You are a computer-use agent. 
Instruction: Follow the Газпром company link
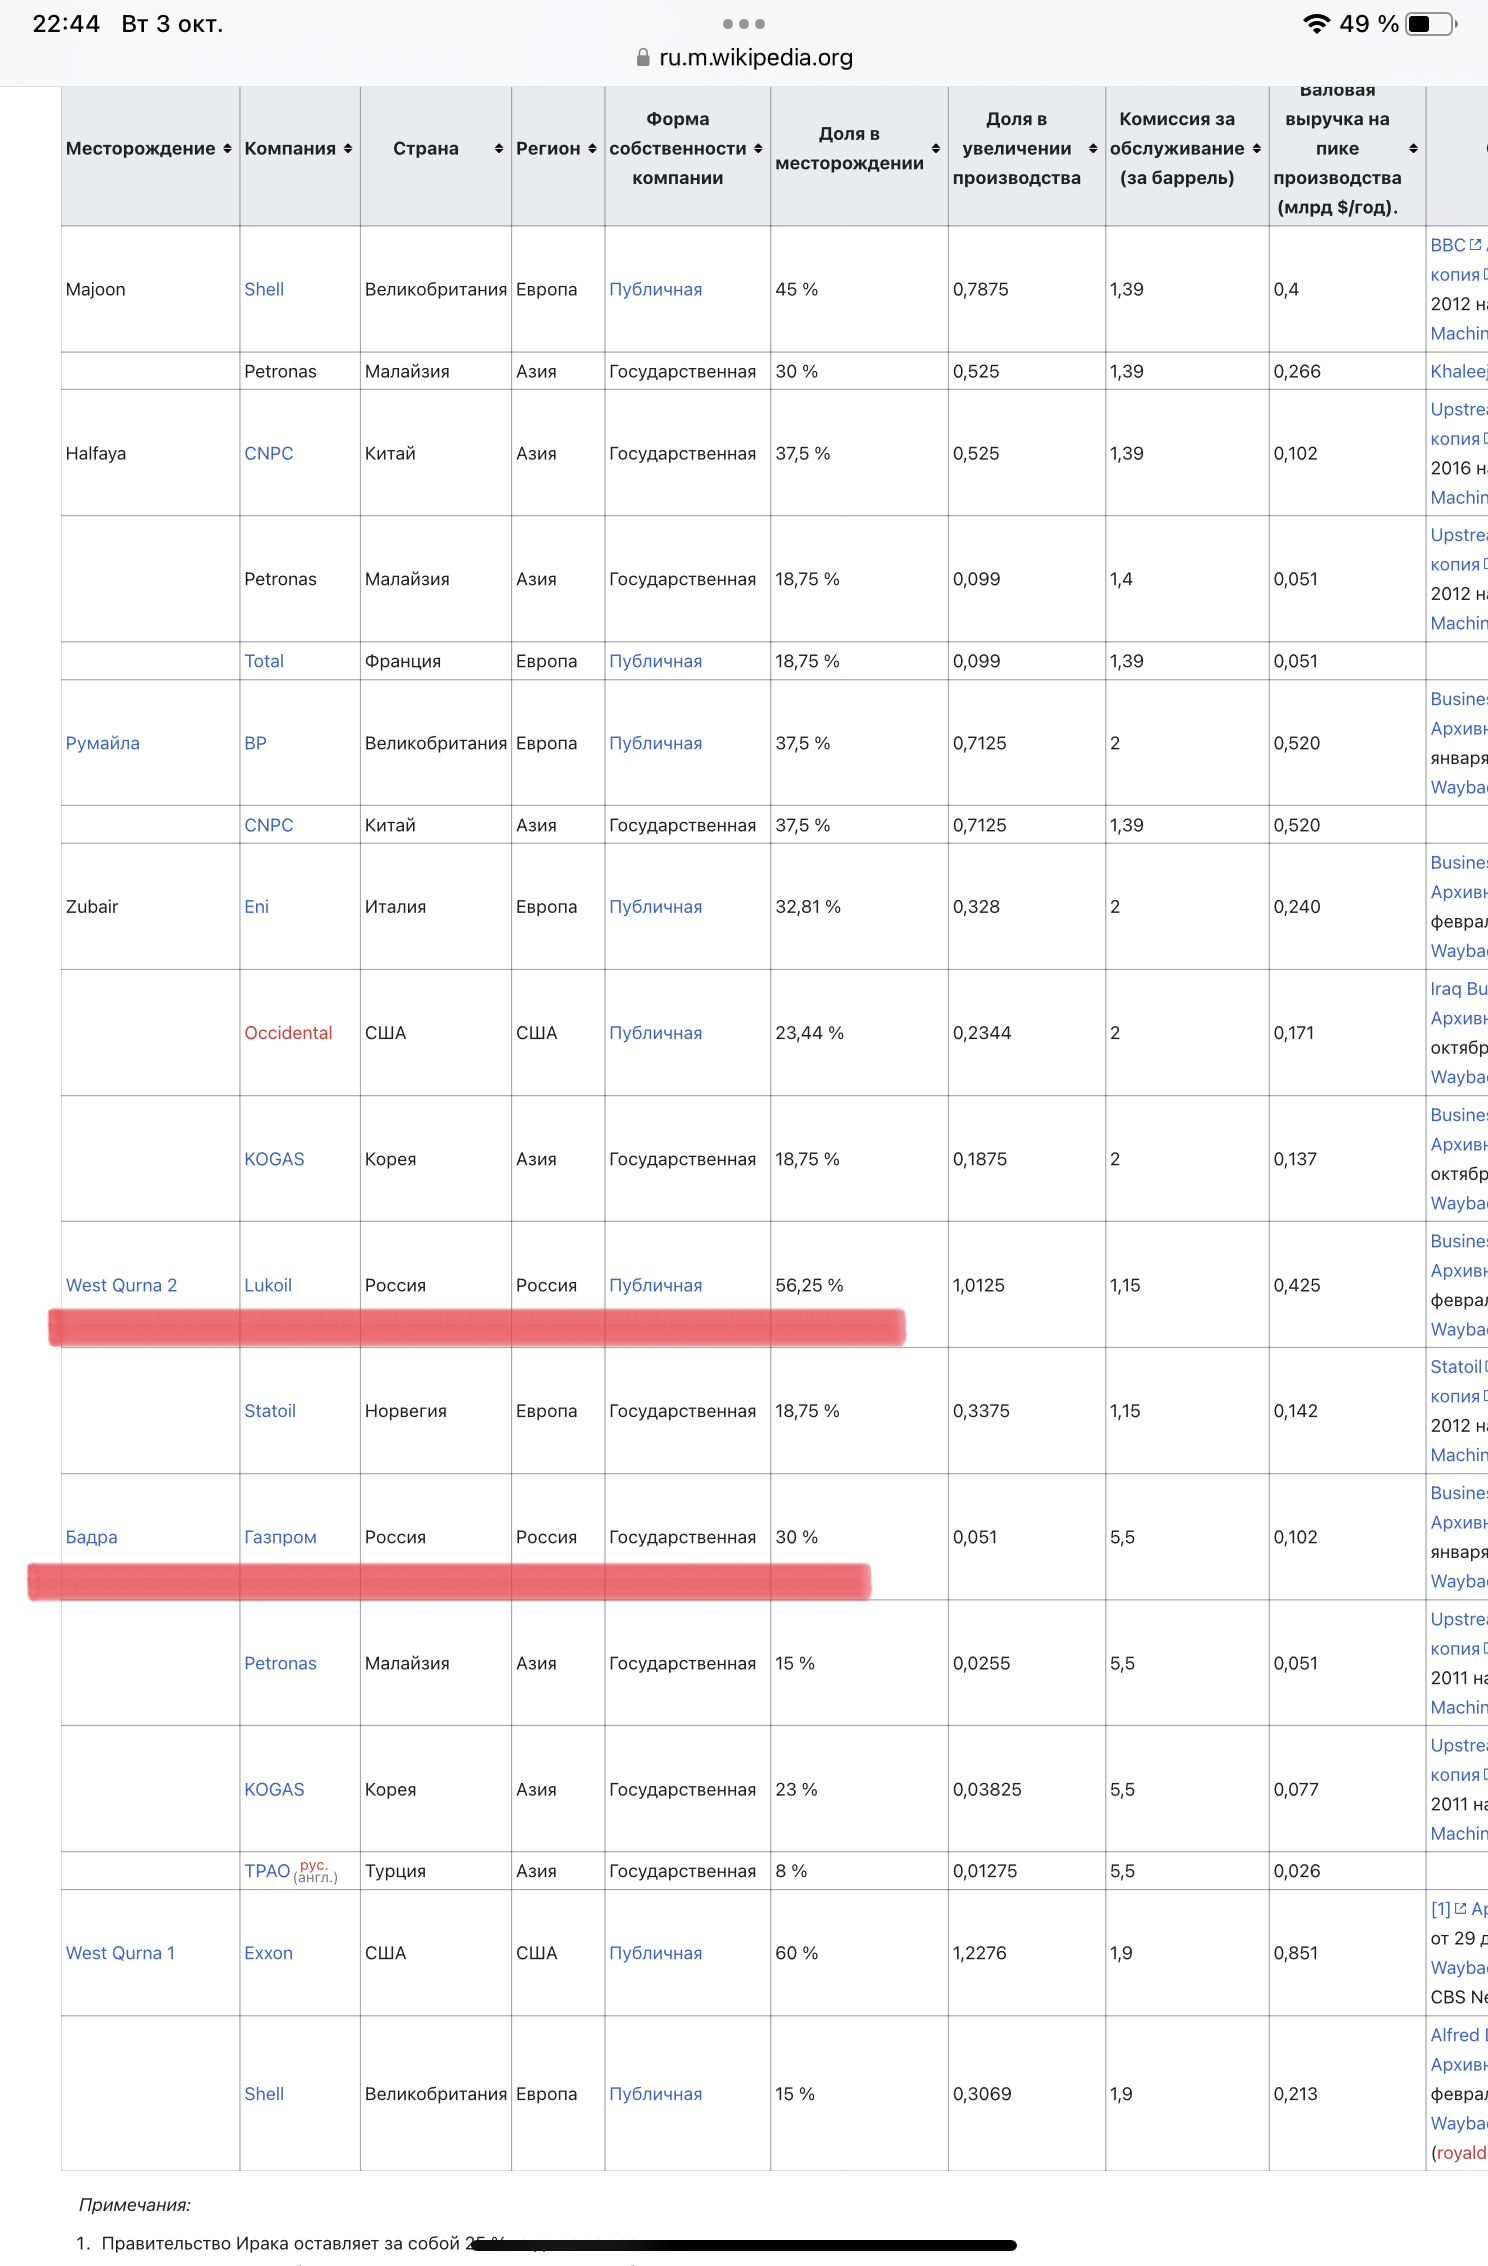tap(280, 1537)
